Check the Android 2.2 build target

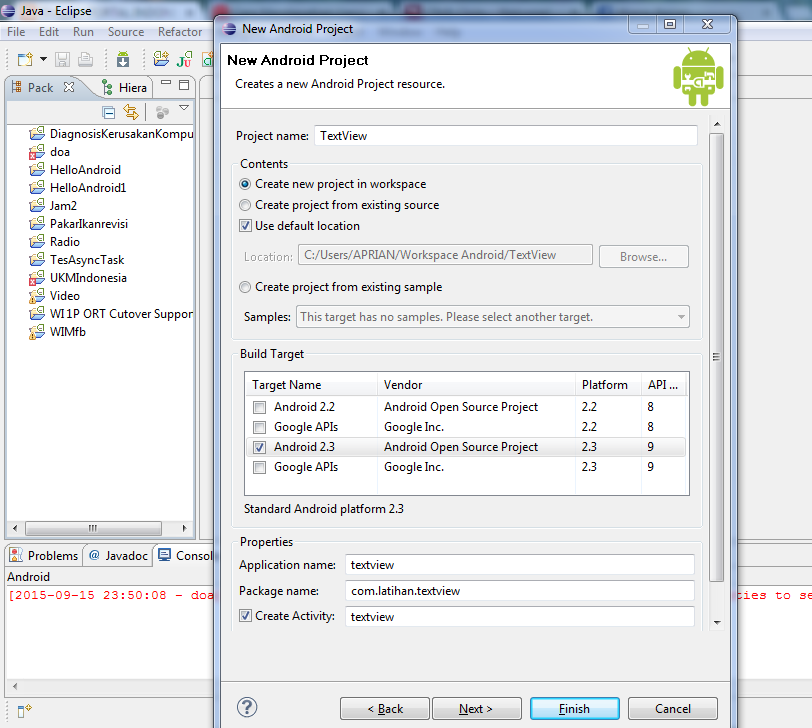[259, 407]
